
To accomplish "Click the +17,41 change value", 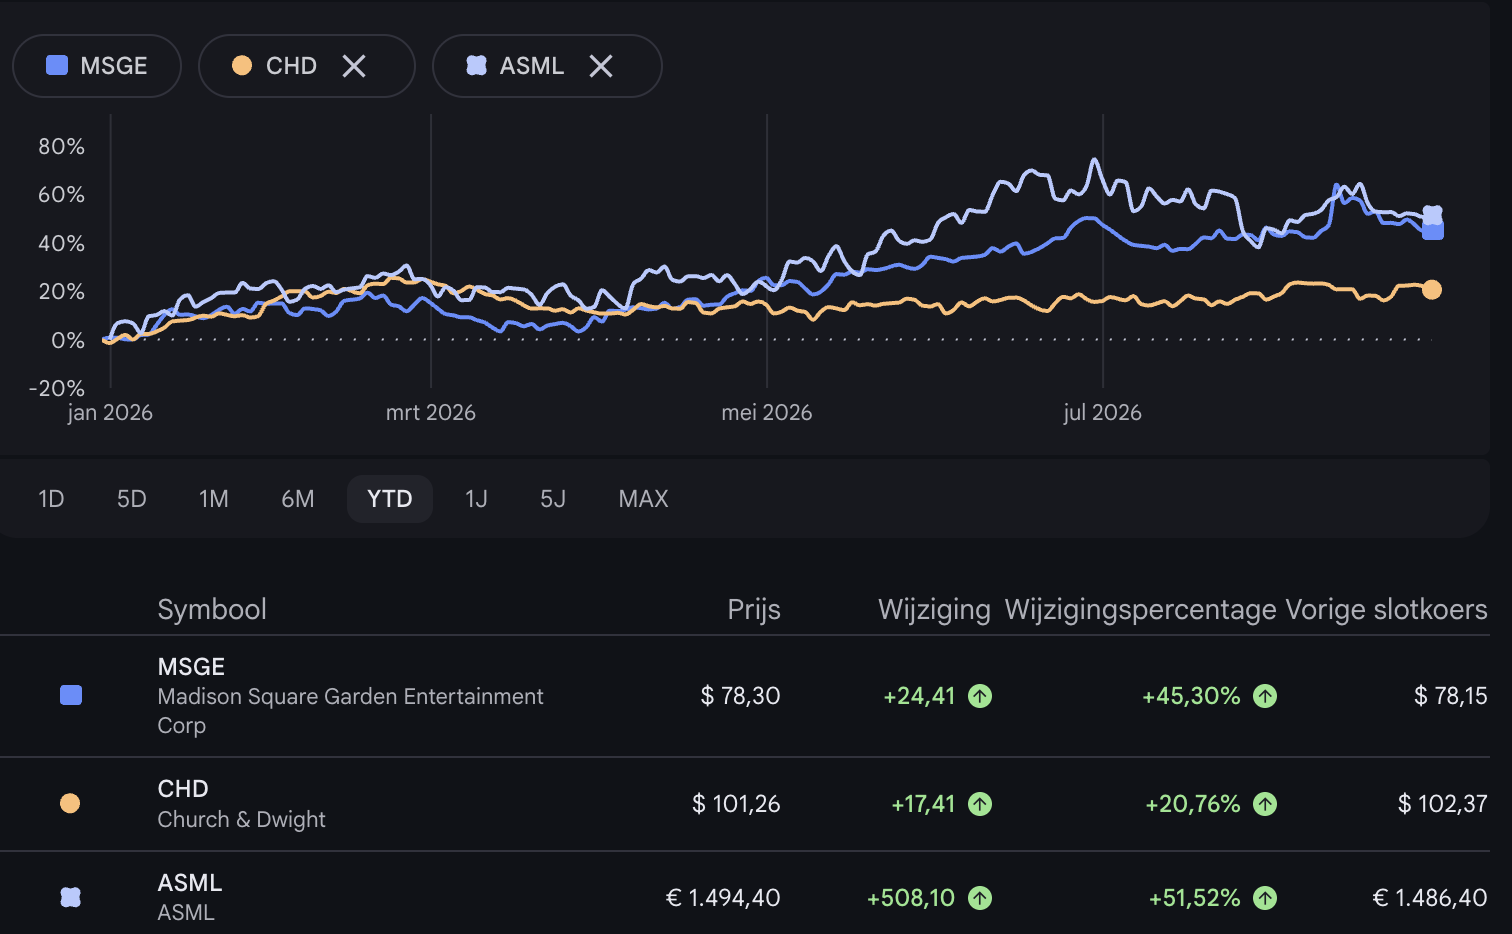I will (923, 804).
